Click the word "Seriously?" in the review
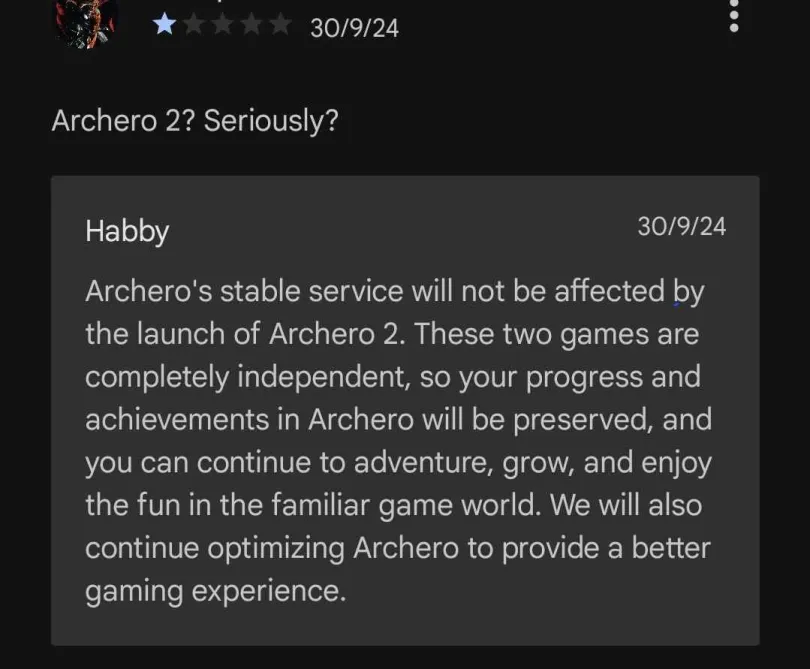The image size is (810, 669). [x=271, y=121]
